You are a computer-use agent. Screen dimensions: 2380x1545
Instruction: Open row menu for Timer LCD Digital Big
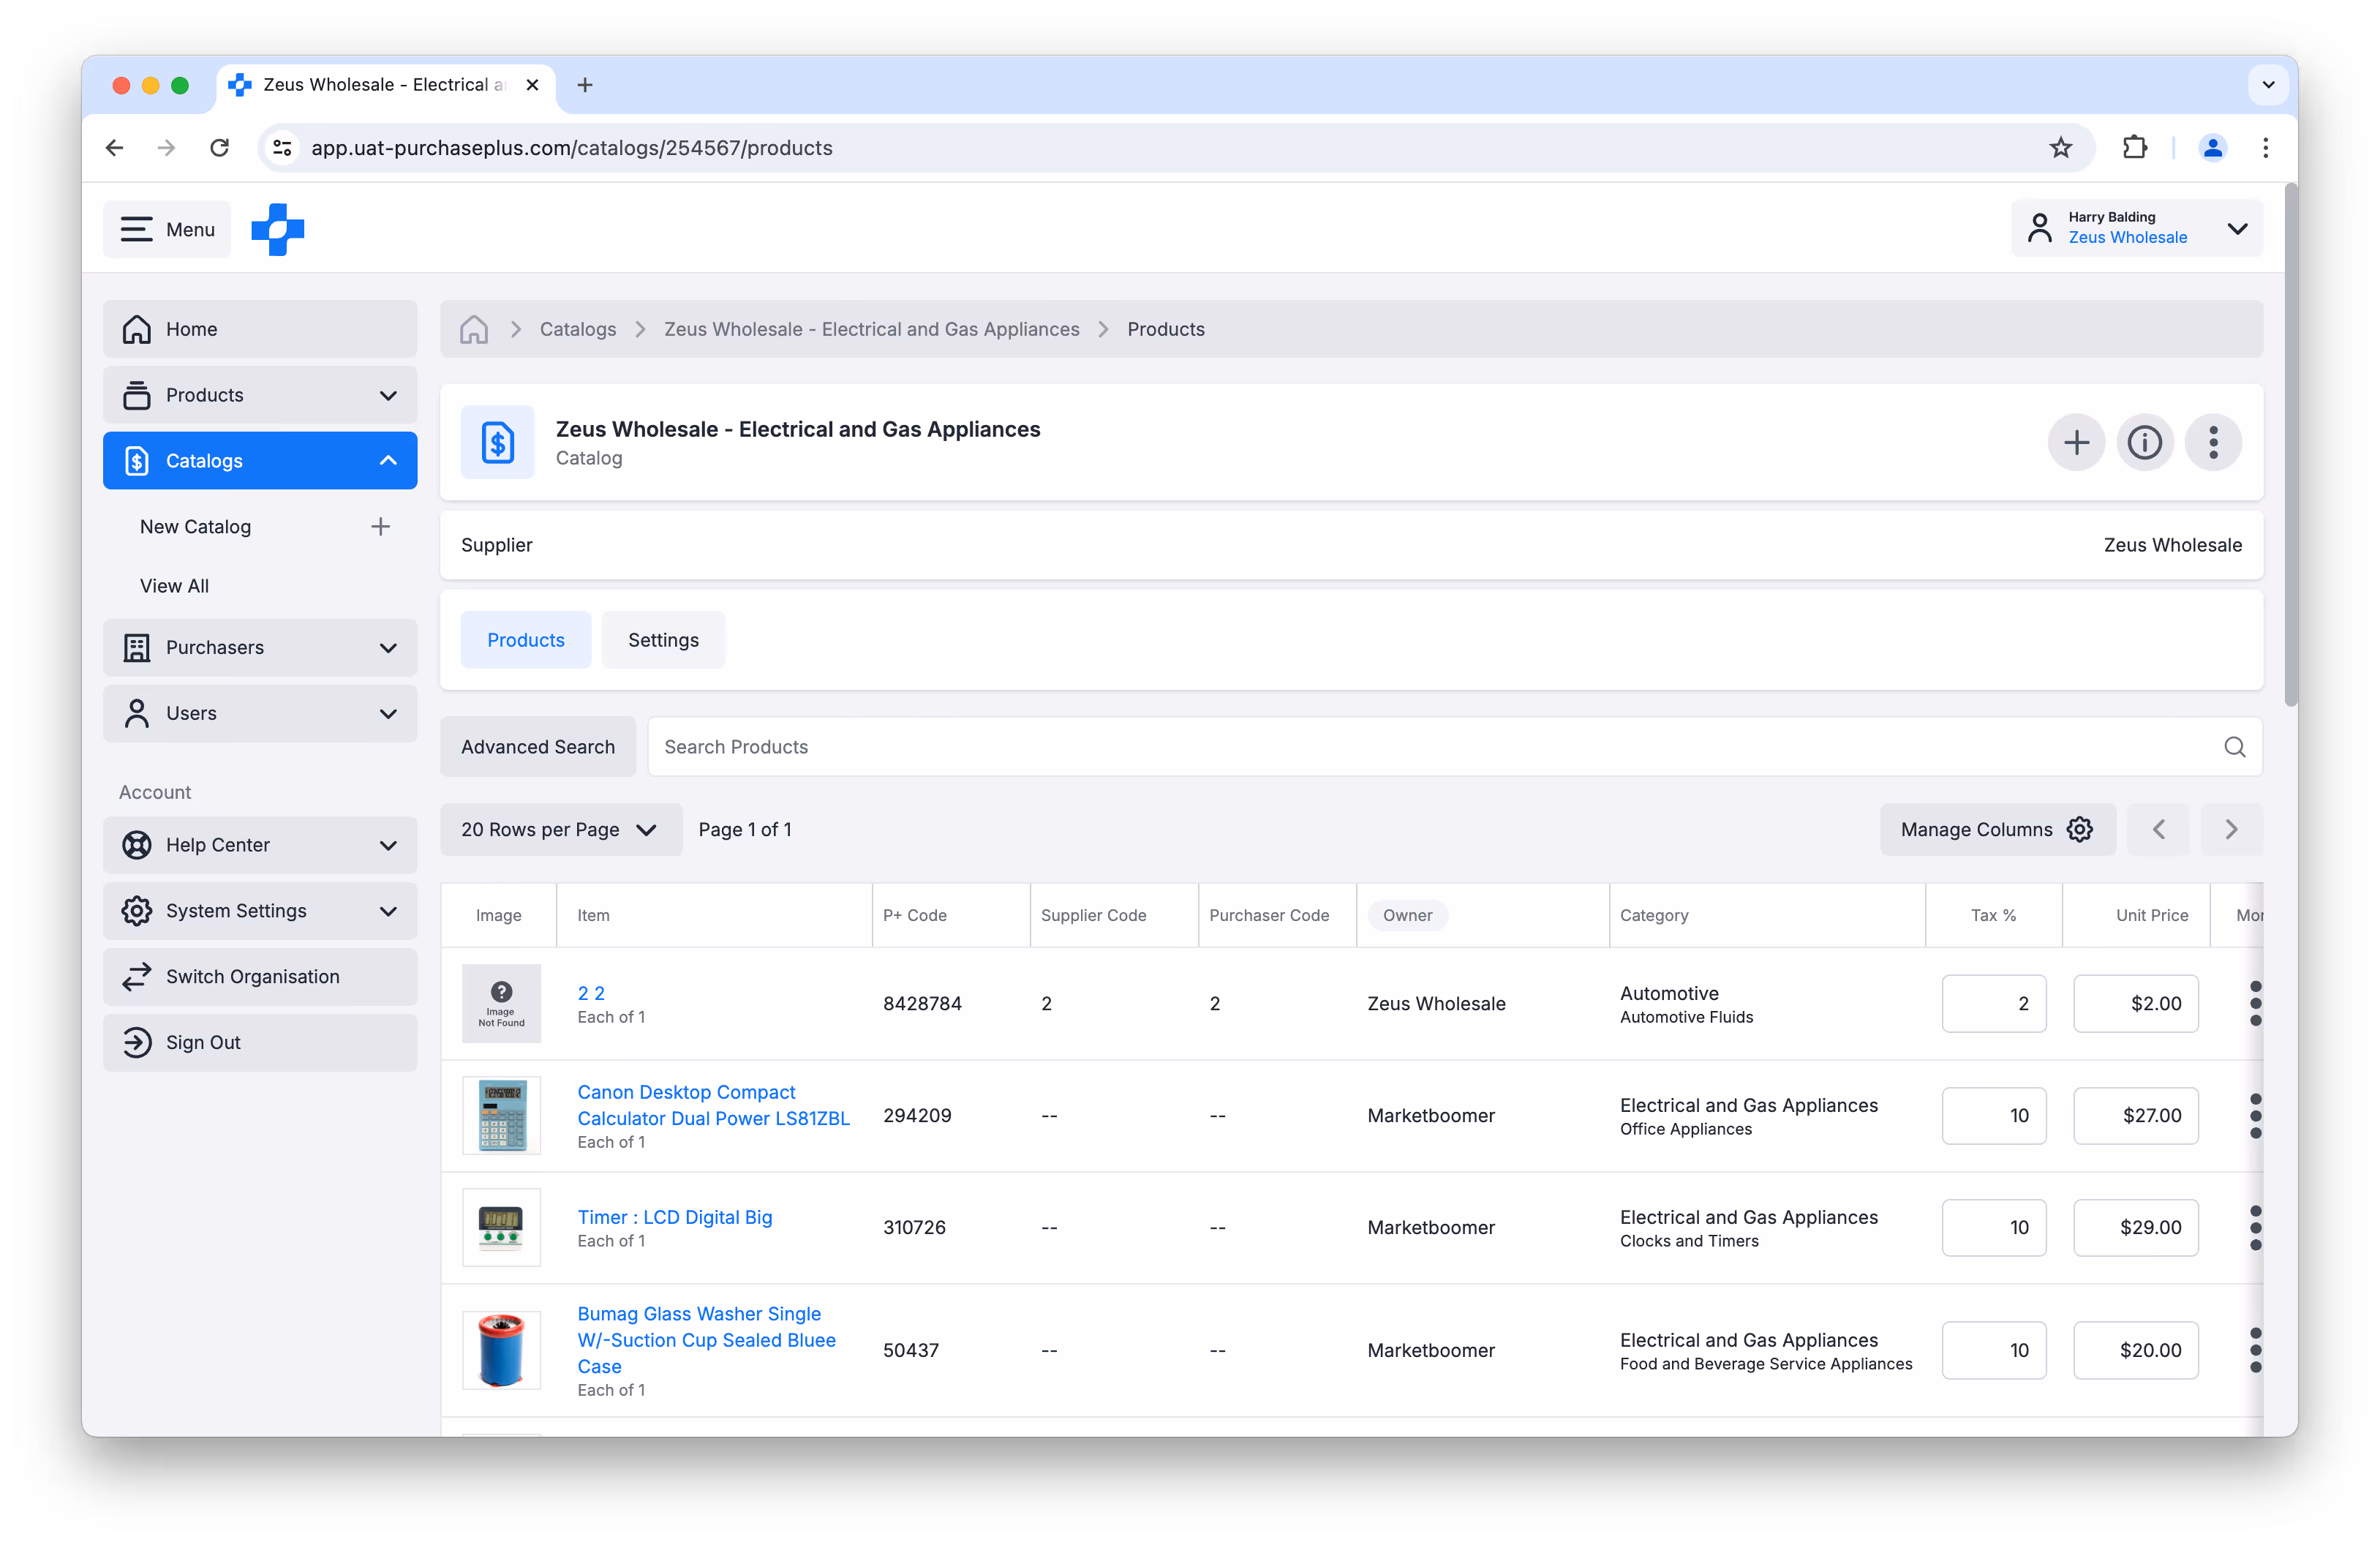pyautogui.click(x=2255, y=1227)
